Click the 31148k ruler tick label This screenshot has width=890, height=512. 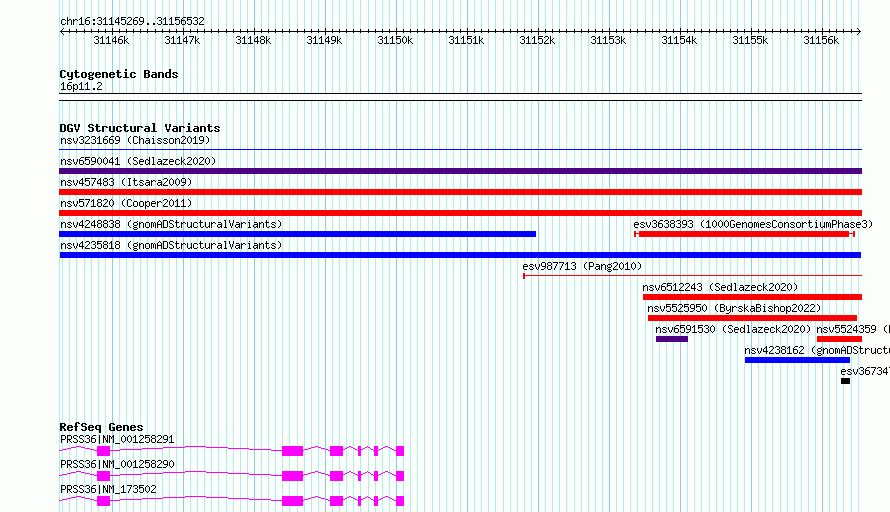pos(253,40)
